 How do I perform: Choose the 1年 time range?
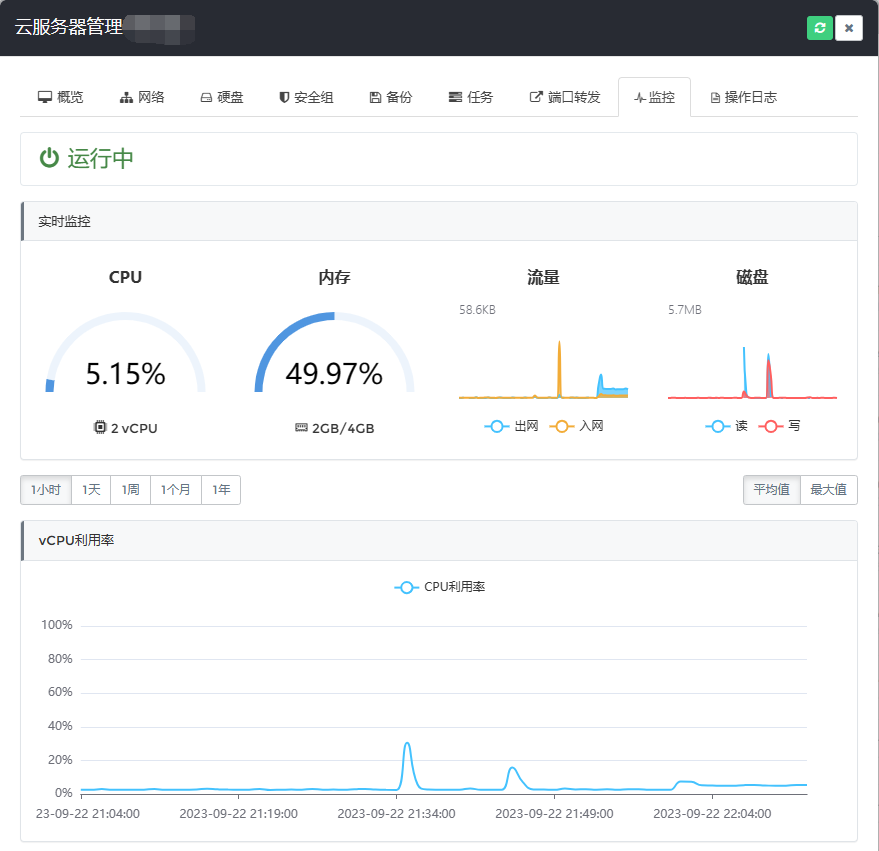[221, 490]
